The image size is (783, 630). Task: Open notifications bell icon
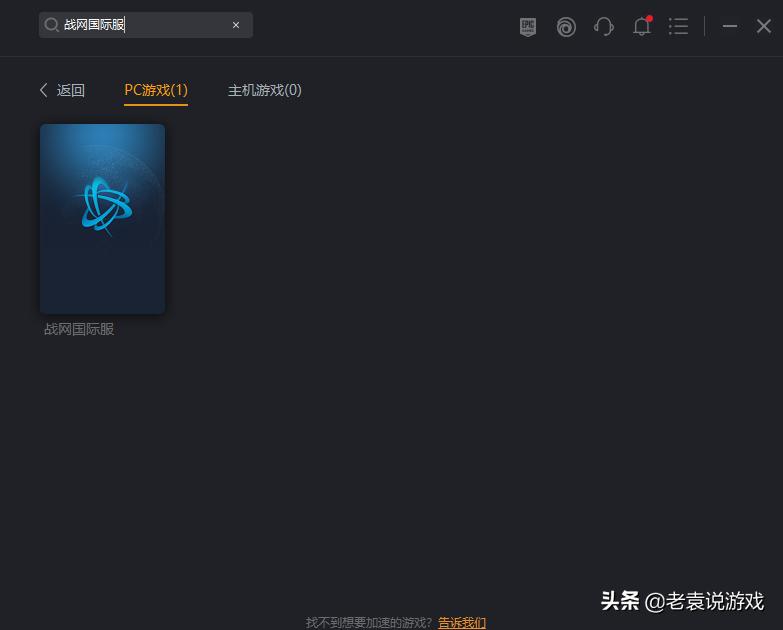(642, 26)
